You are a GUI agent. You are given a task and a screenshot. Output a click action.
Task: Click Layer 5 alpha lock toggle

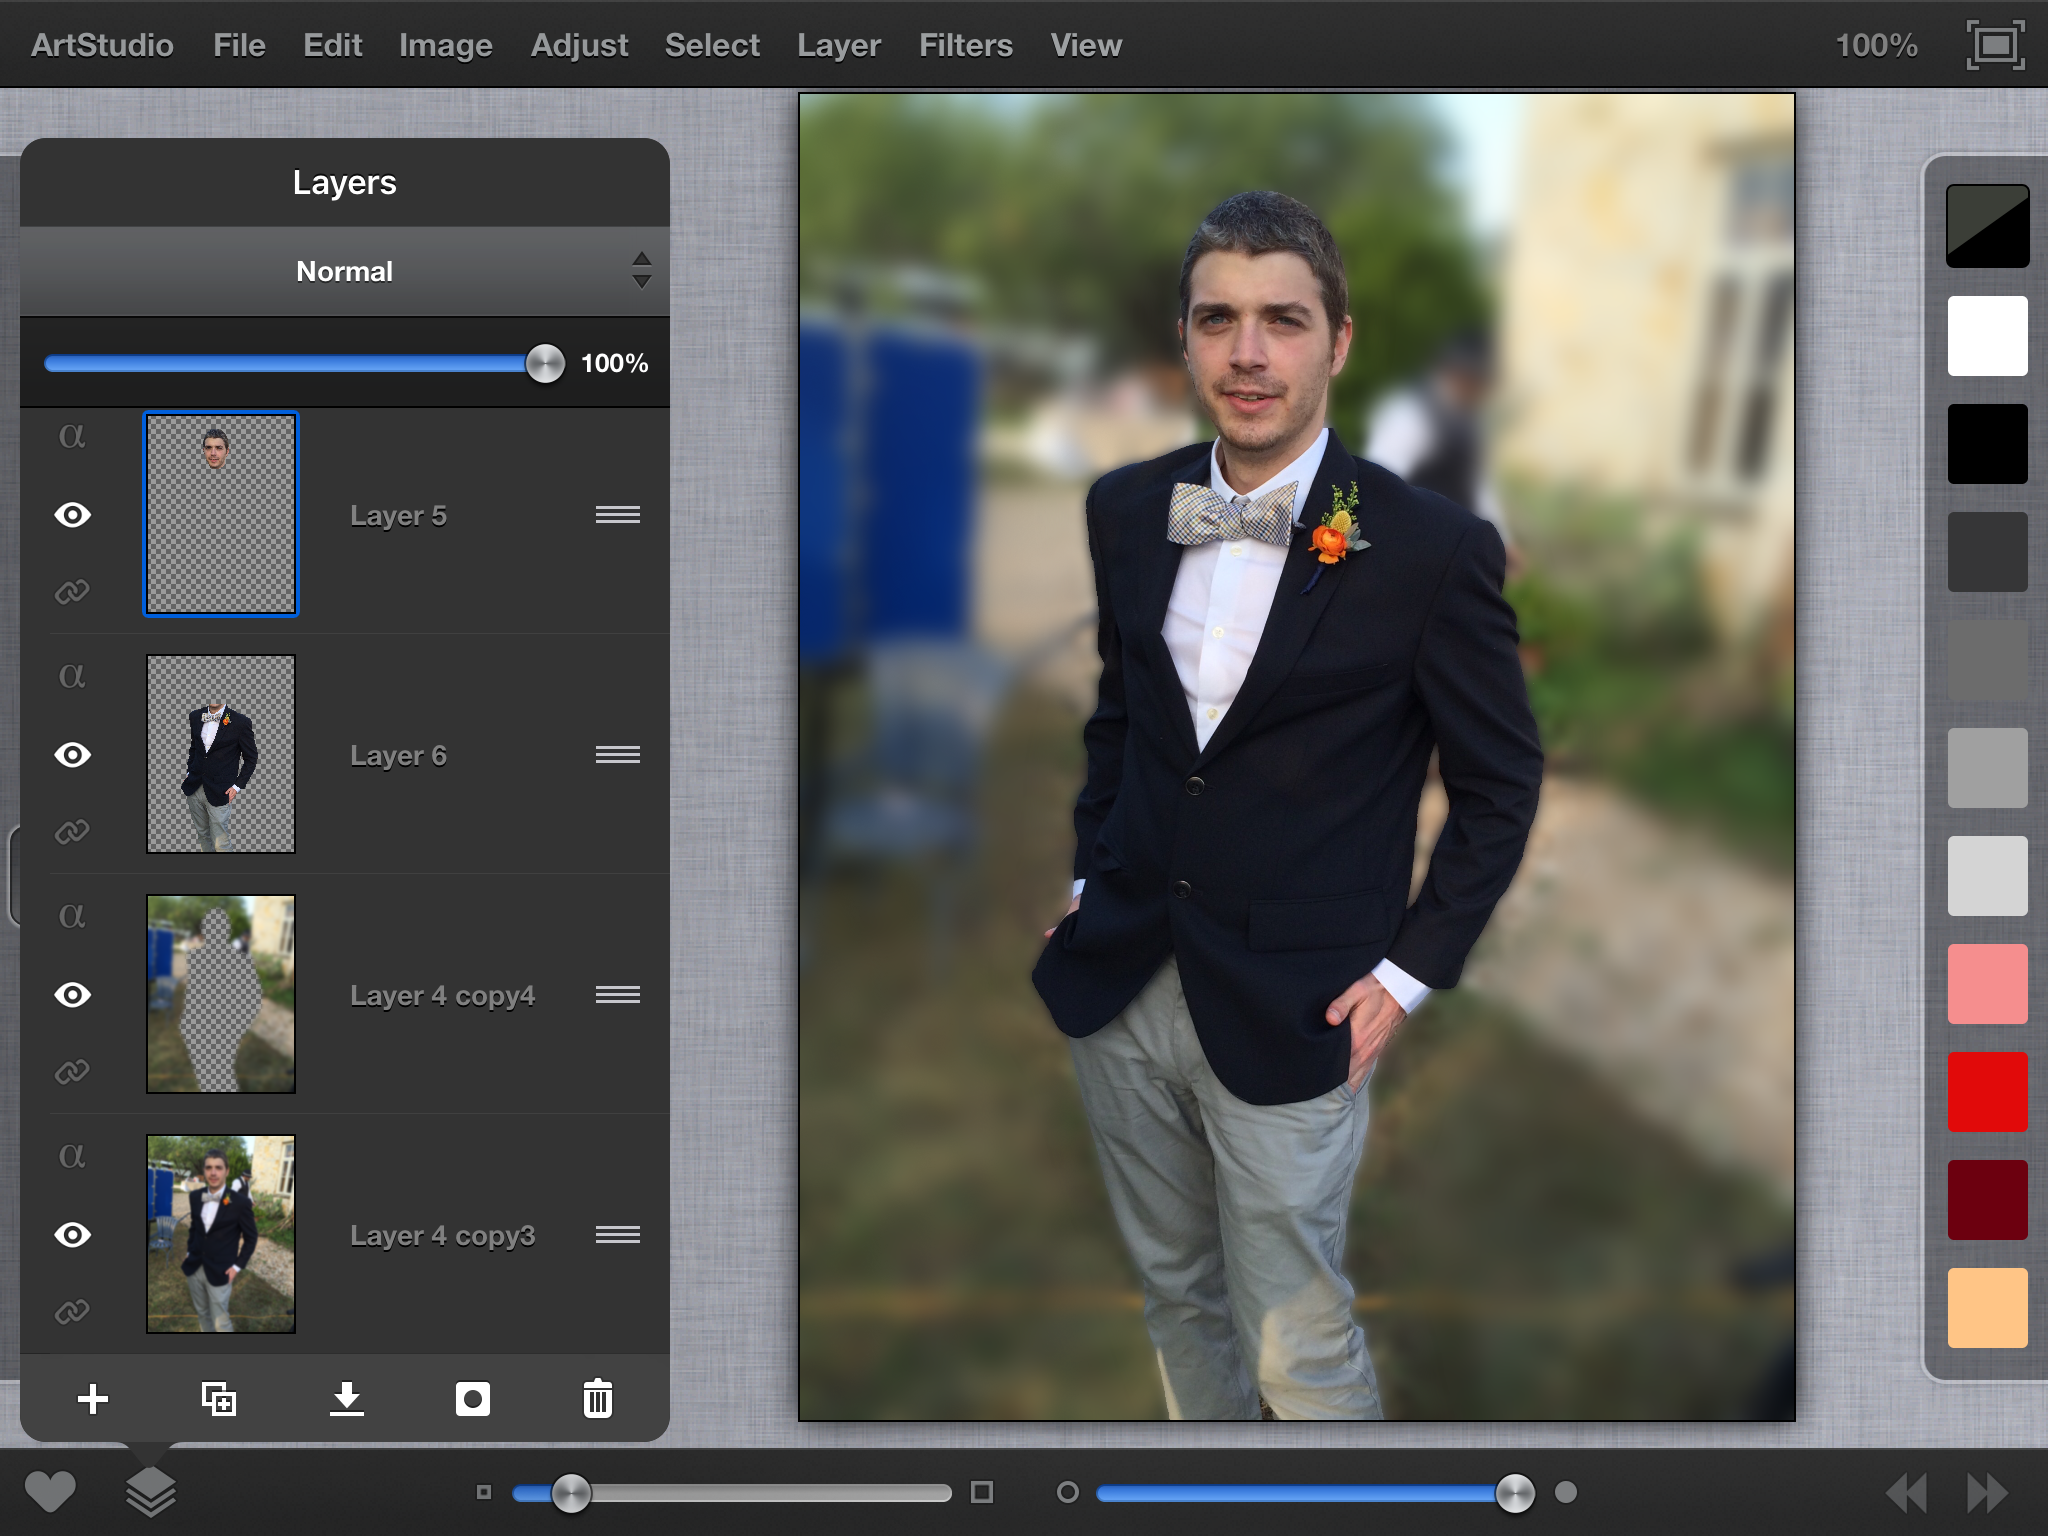(72, 436)
